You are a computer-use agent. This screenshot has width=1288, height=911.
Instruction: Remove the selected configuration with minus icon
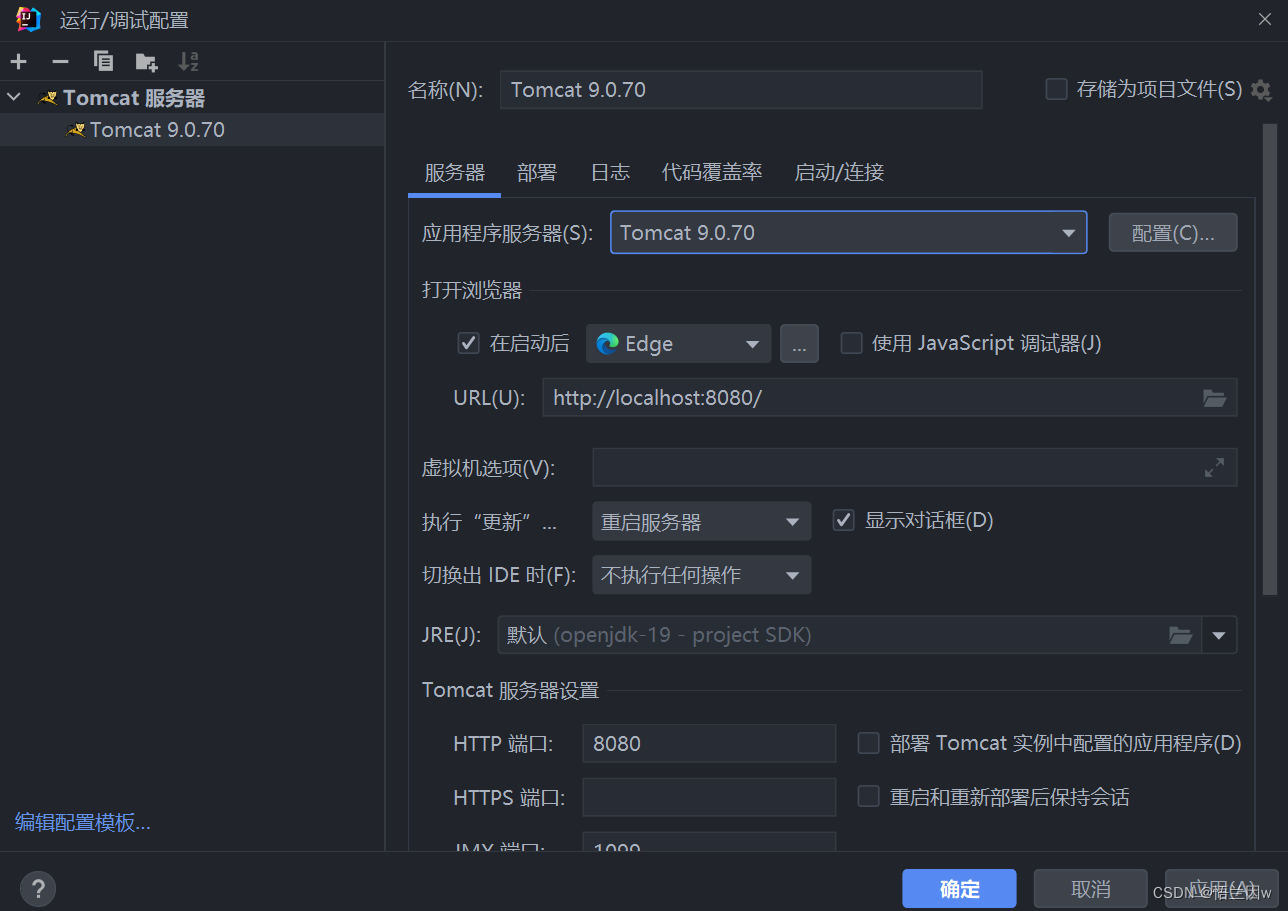(60, 62)
